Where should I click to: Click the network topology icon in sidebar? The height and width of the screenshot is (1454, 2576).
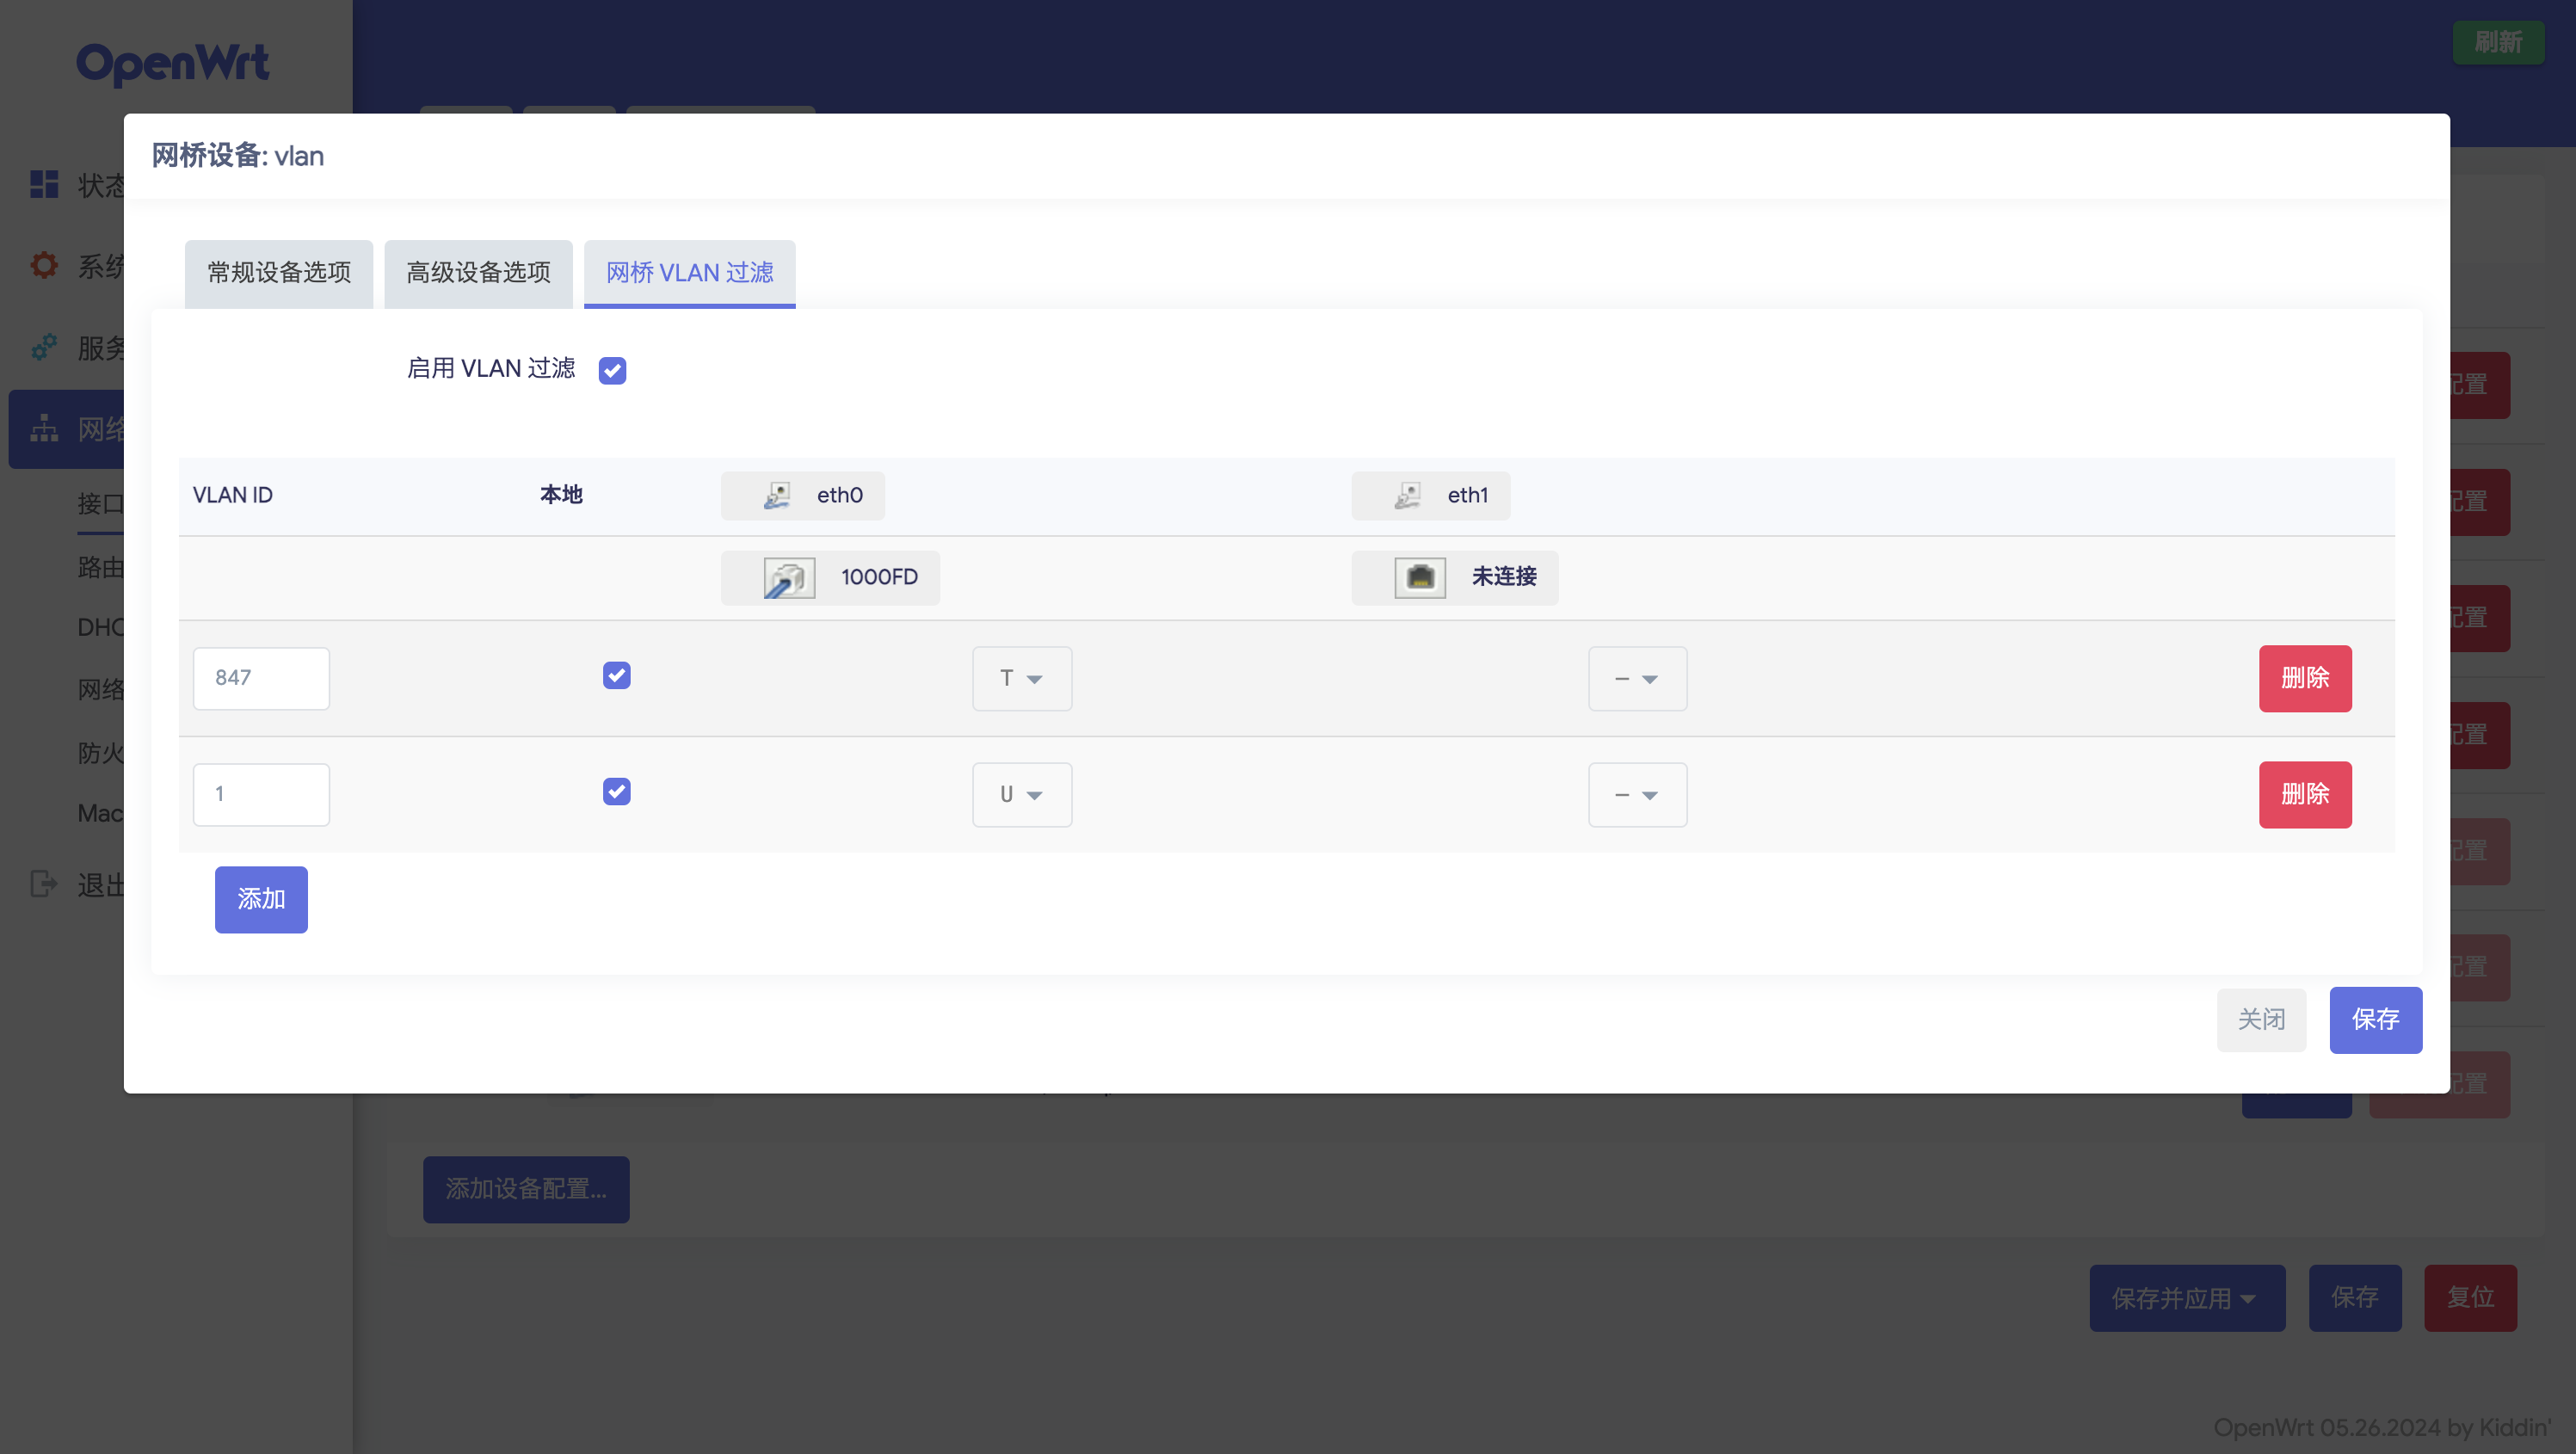click(44, 428)
